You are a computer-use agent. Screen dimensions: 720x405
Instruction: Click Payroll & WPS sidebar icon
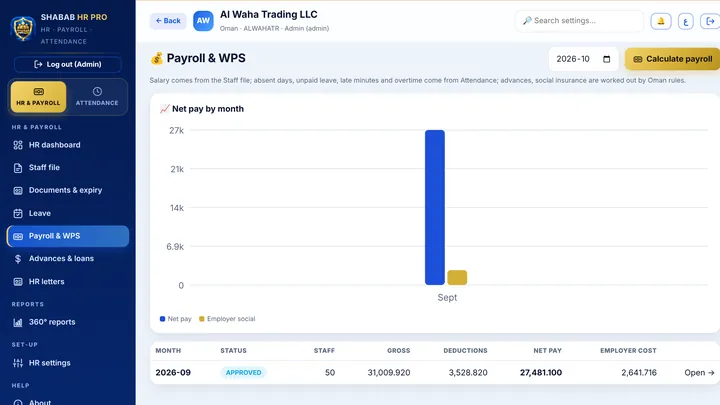pyautogui.click(x=18, y=236)
